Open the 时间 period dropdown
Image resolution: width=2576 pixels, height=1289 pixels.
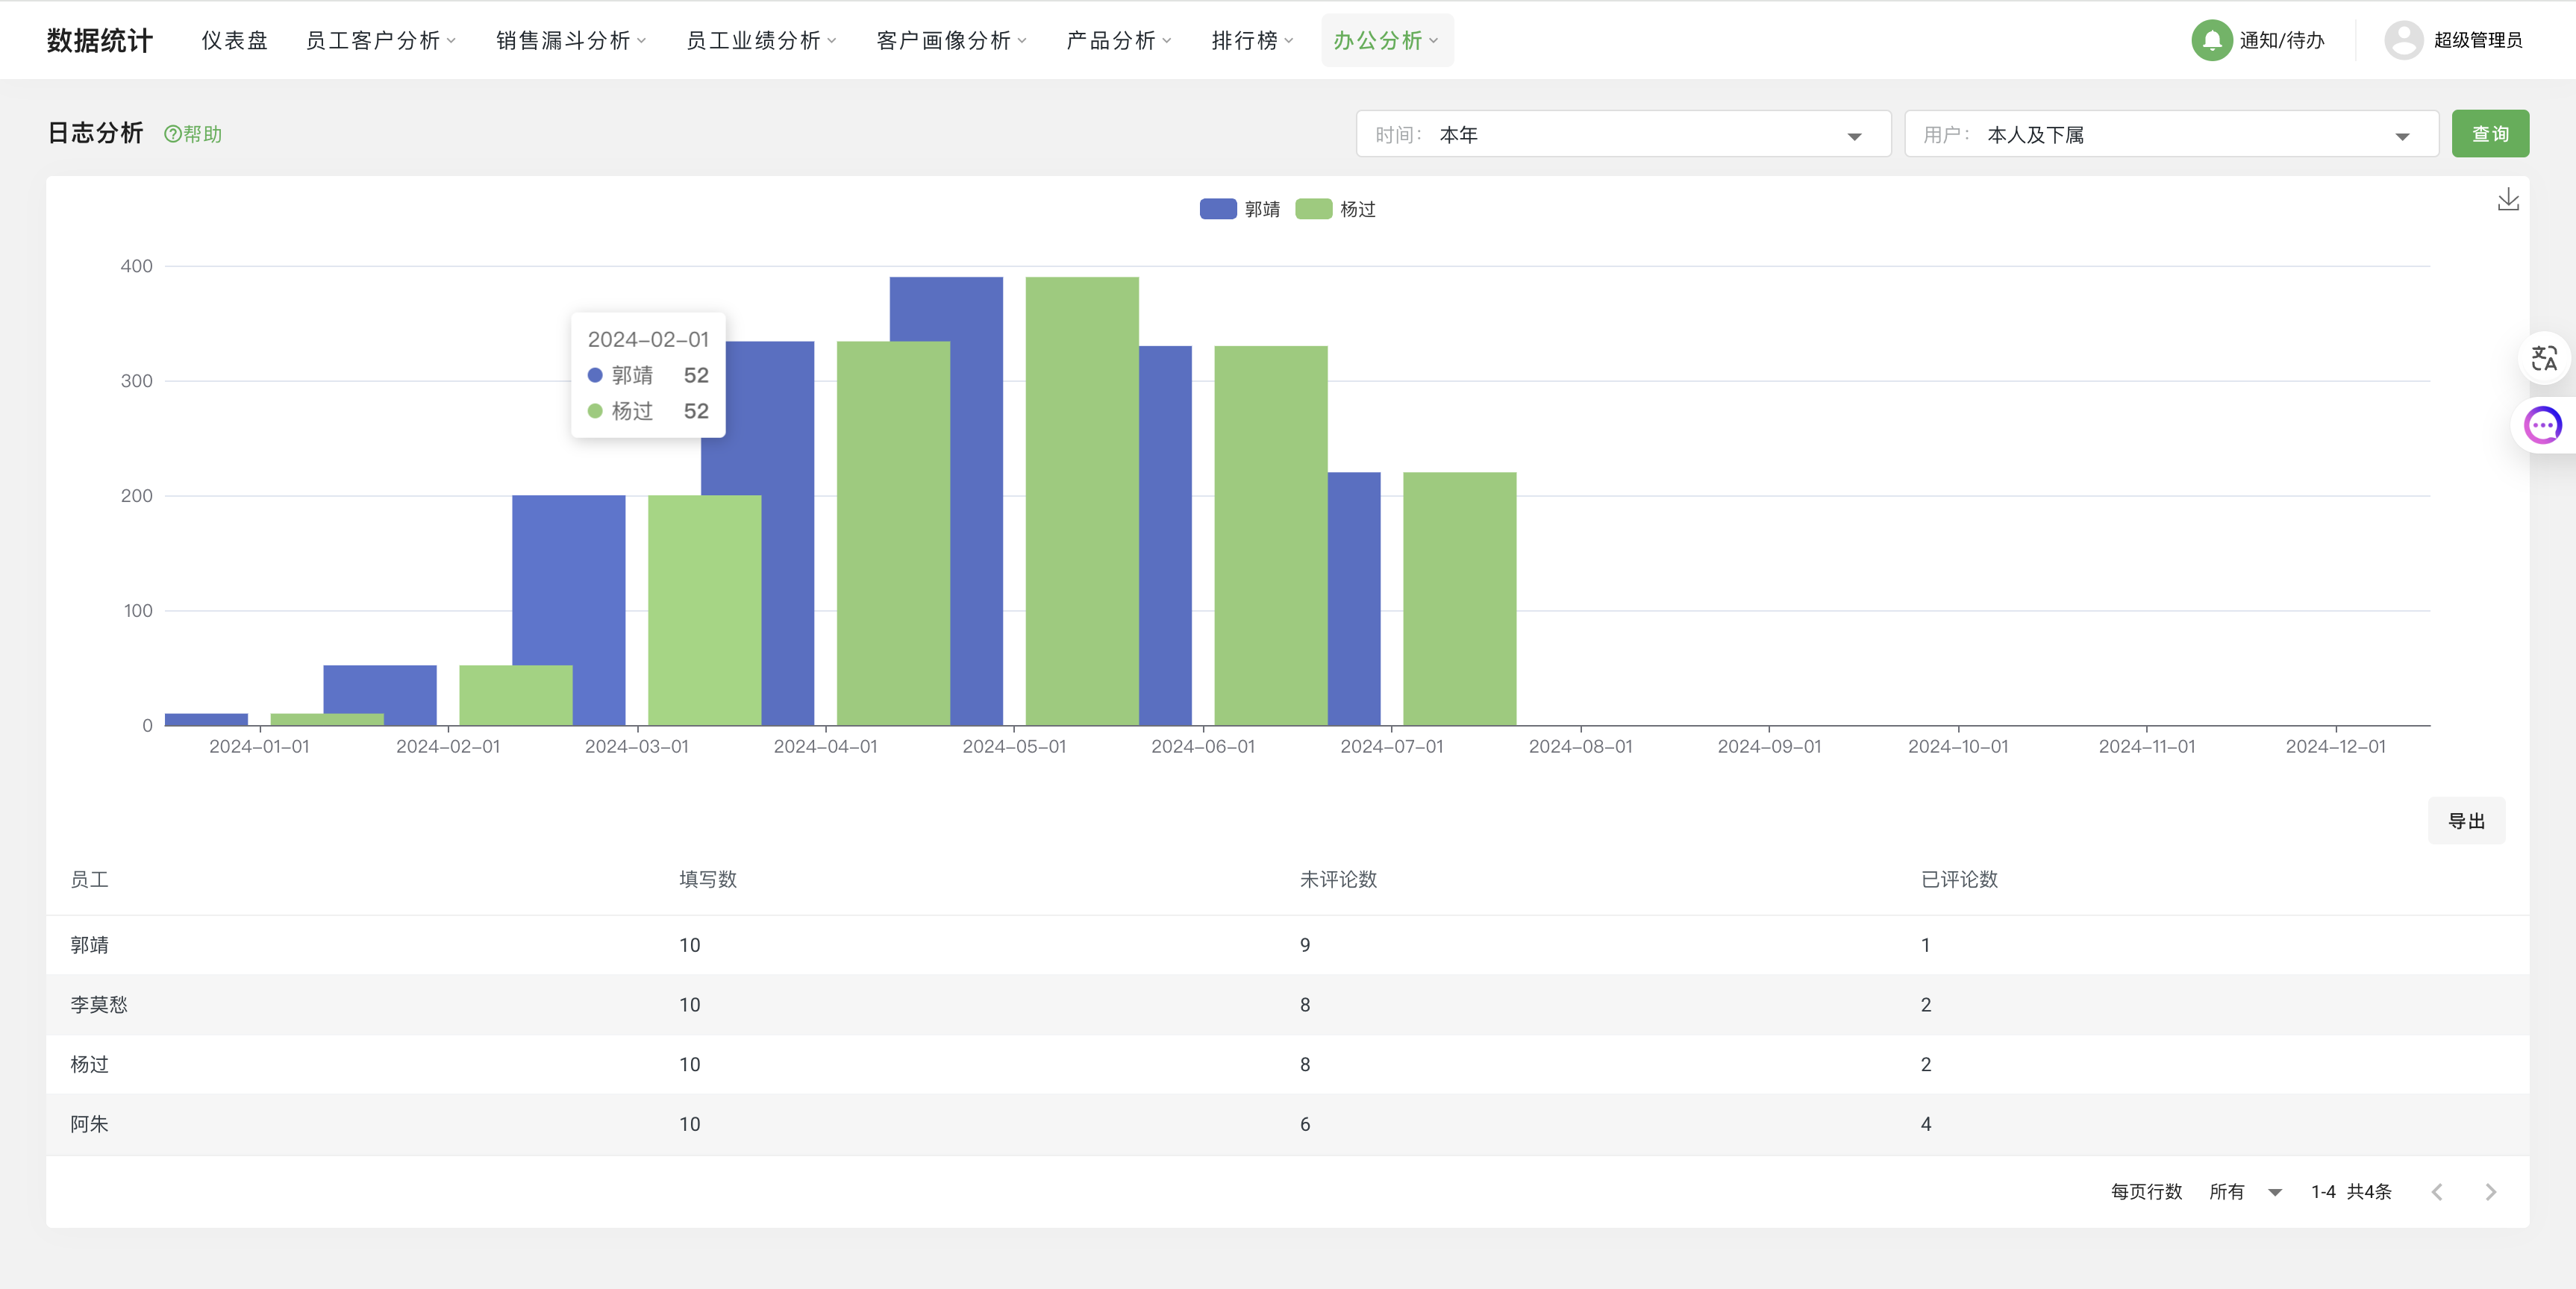tap(1622, 134)
